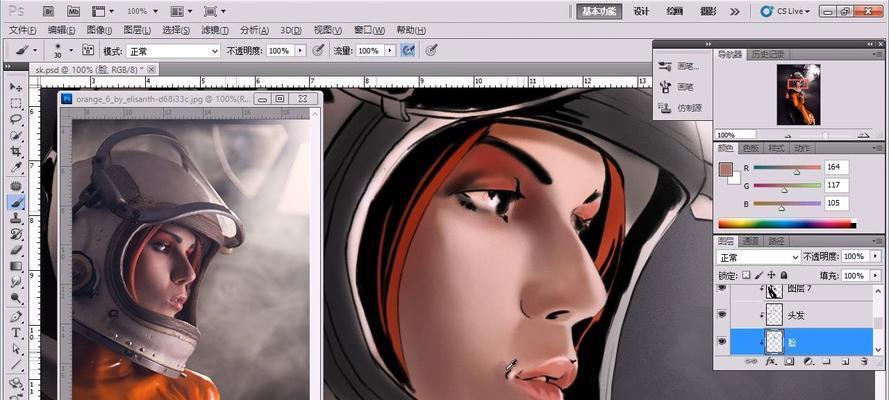Select the Eraser tool
The height and width of the screenshot is (400, 889).
[16, 250]
